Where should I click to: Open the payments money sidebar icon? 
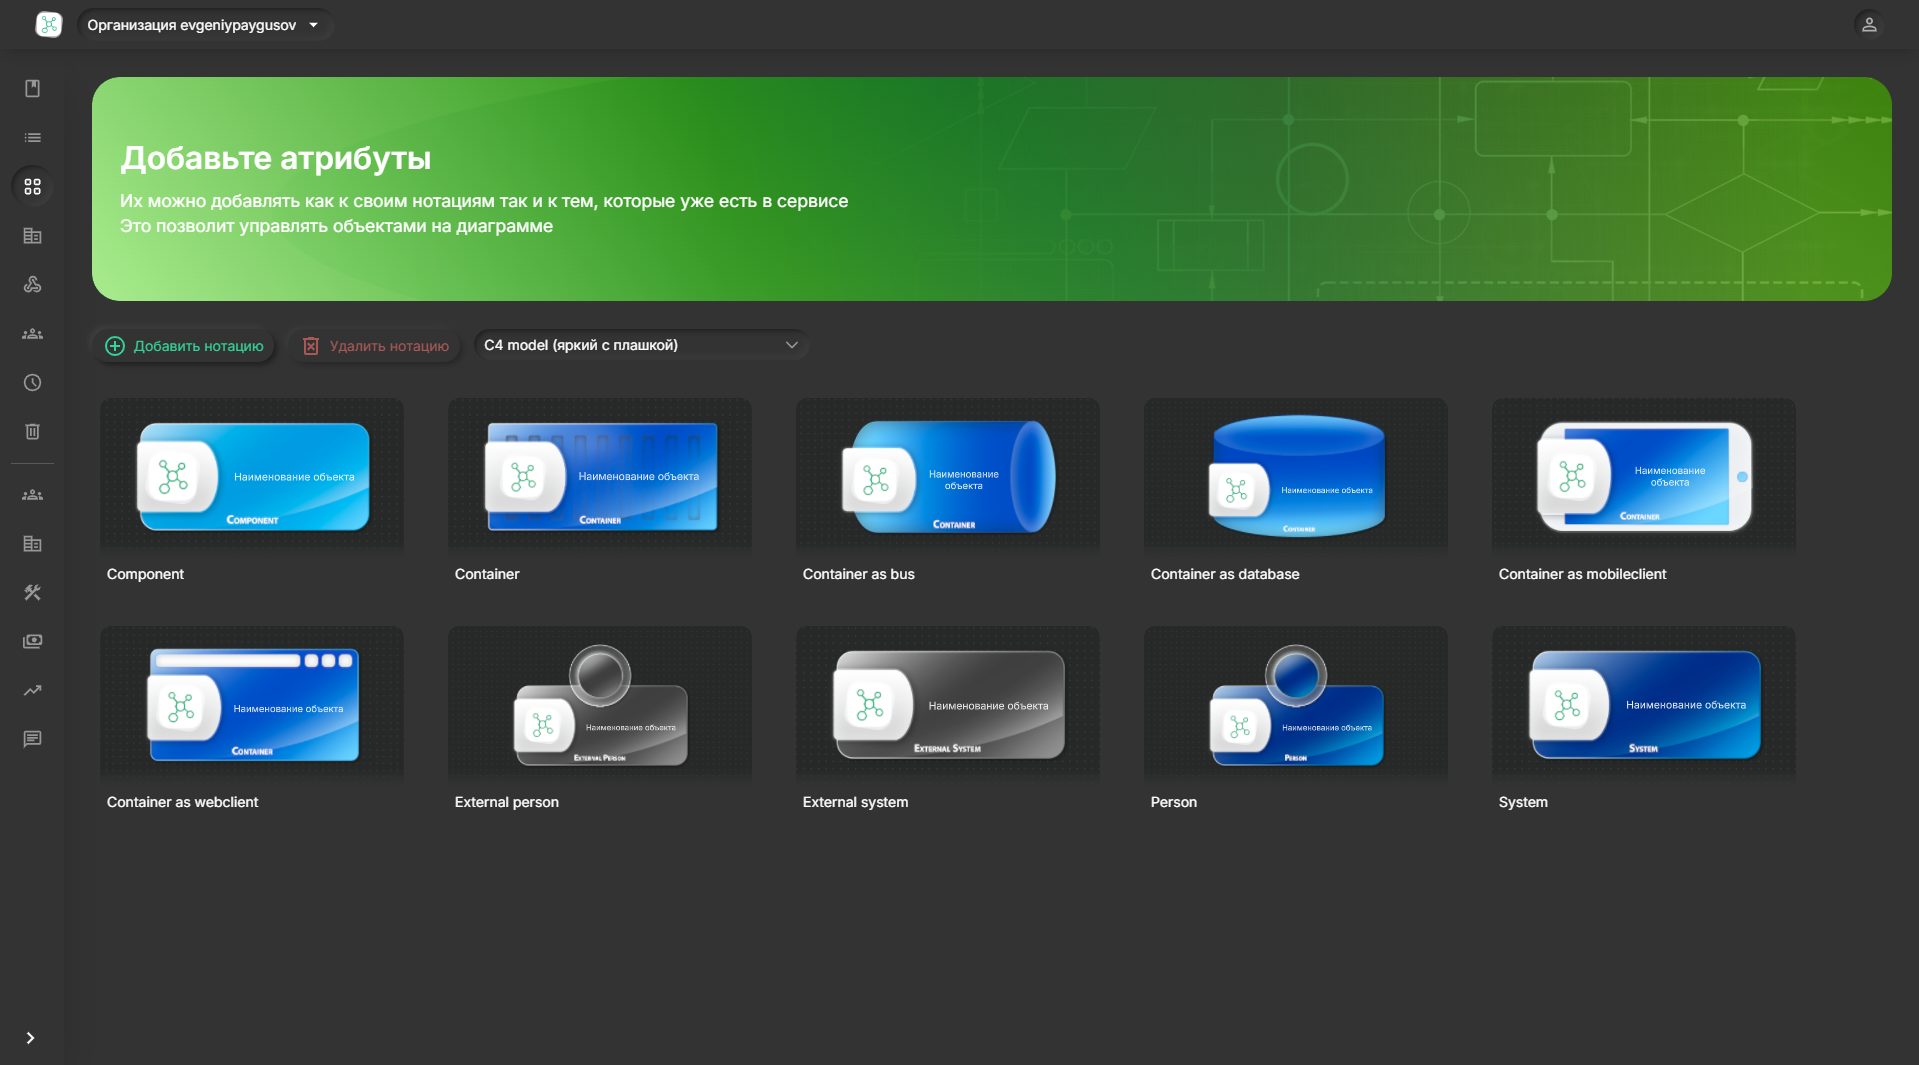pos(32,642)
